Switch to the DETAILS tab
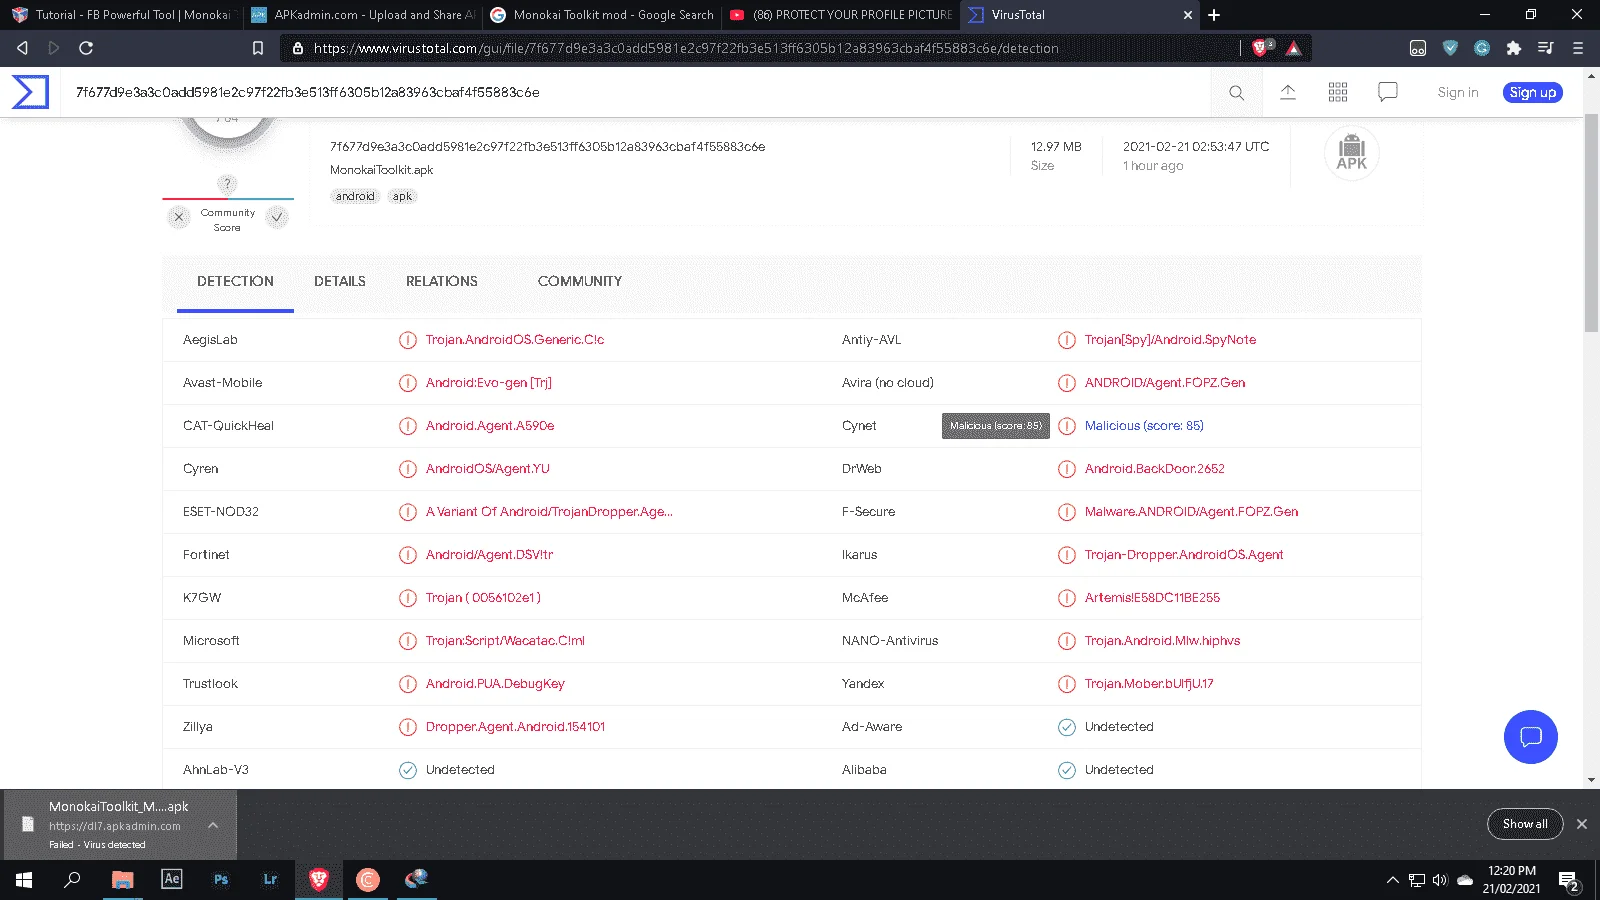 pyautogui.click(x=340, y=282)
